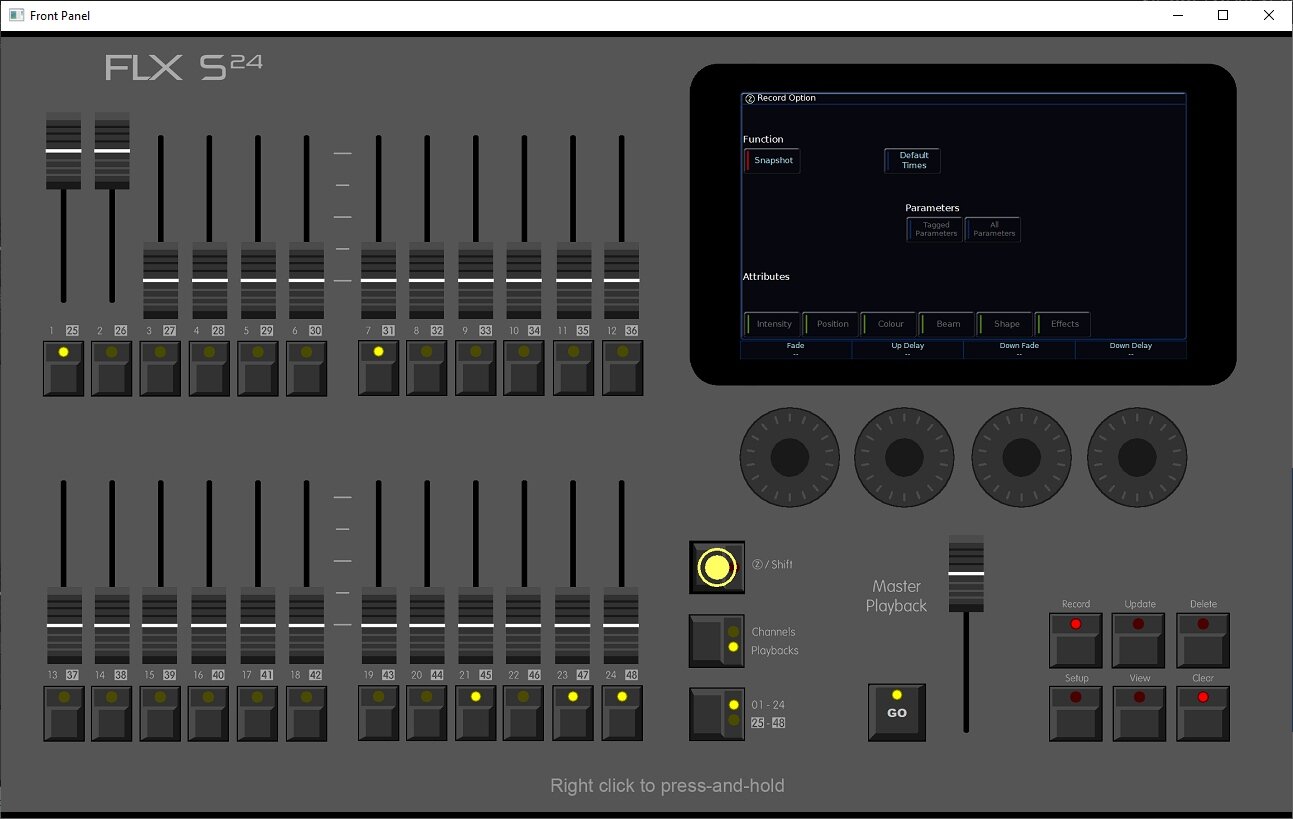1293x819 pixels.
Task: Click the flash button under fader 20
Action: coord(427,713)
